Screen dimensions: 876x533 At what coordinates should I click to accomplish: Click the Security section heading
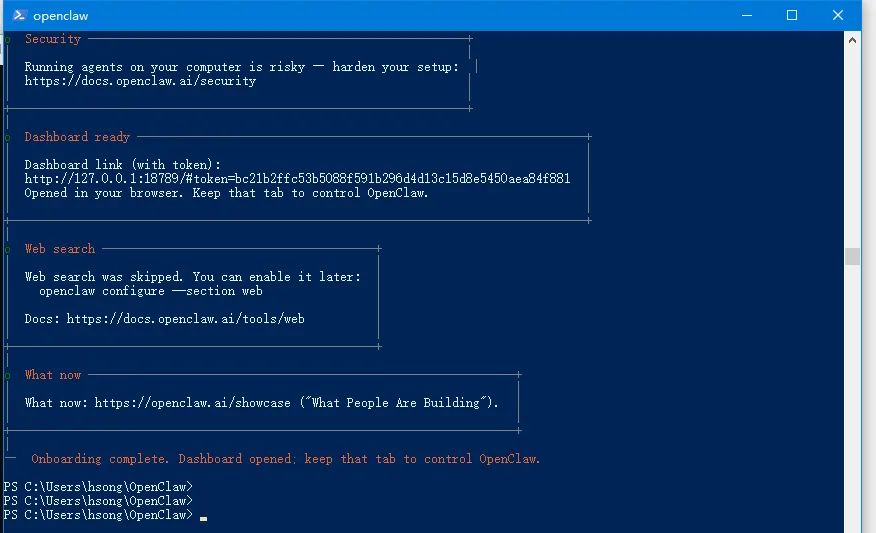(53, 39)
